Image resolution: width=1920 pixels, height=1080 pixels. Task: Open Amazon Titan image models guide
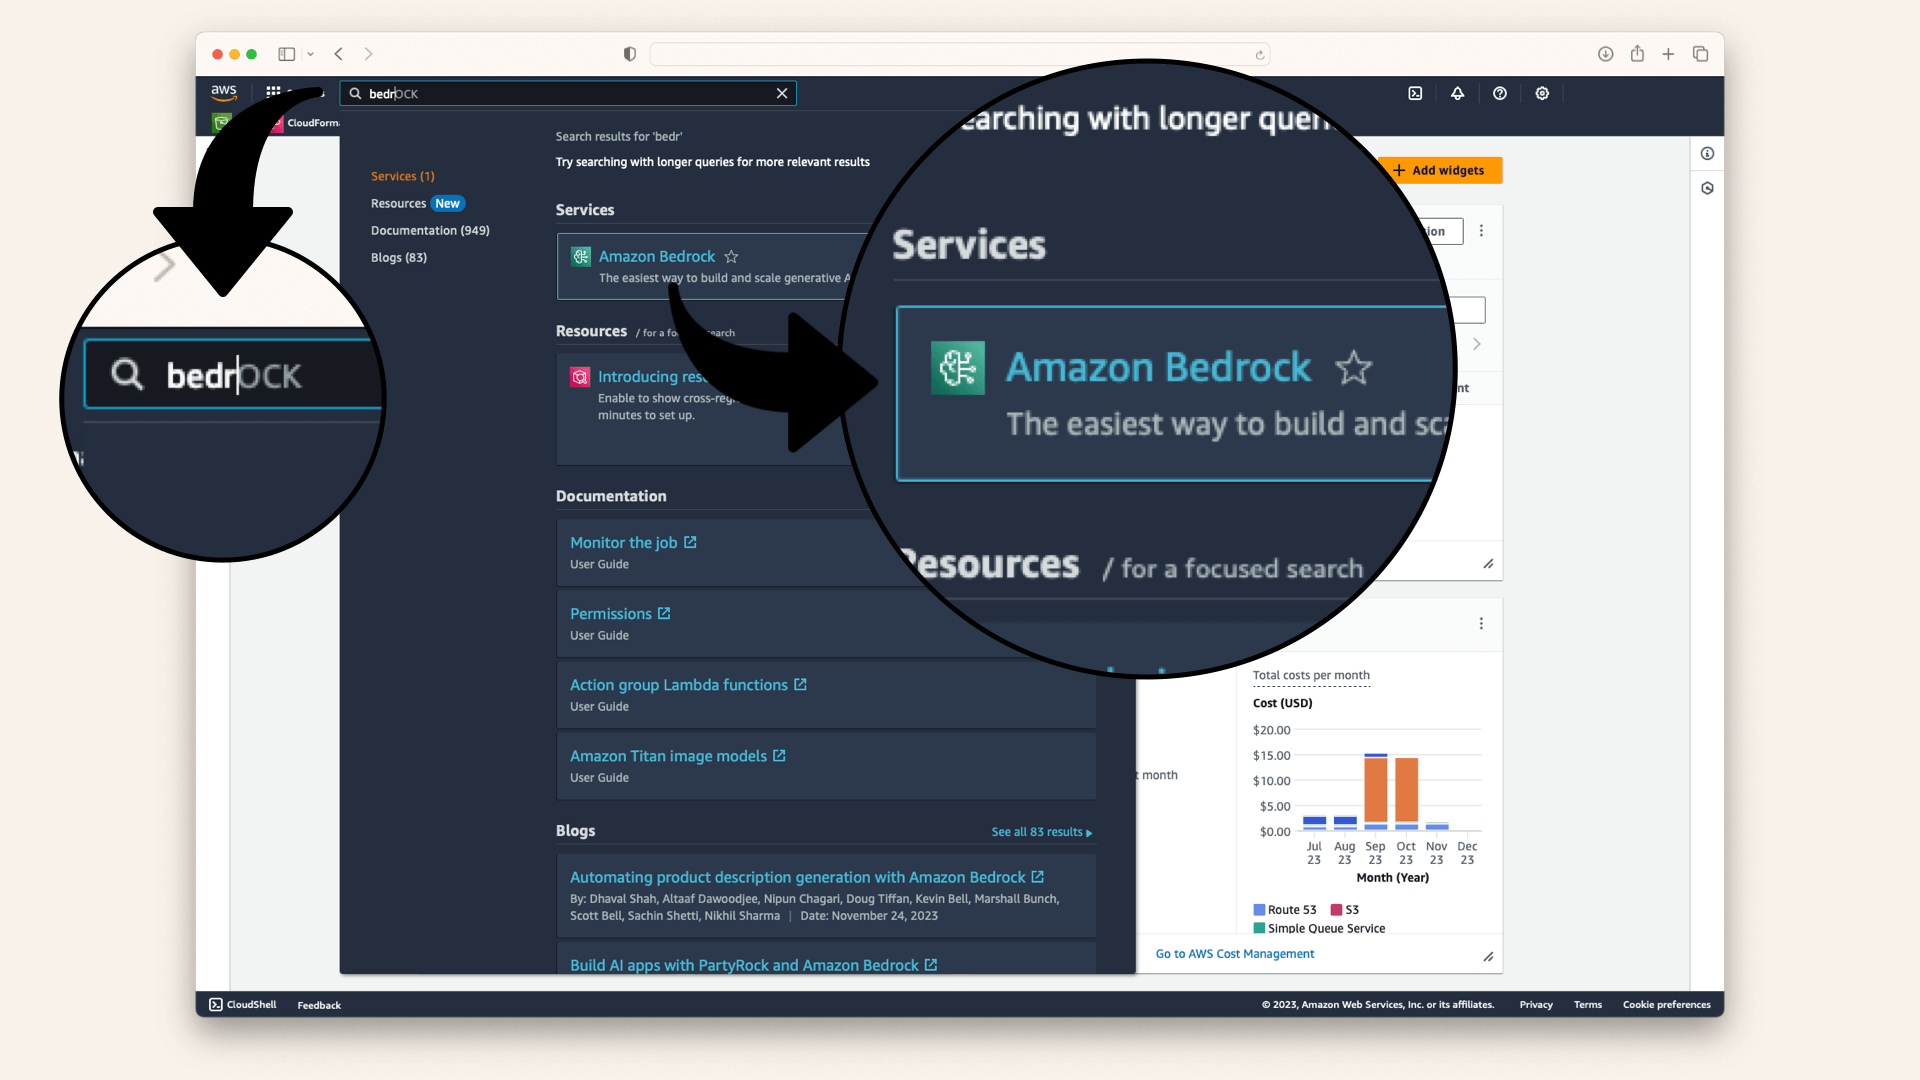(x=677, y=756)
